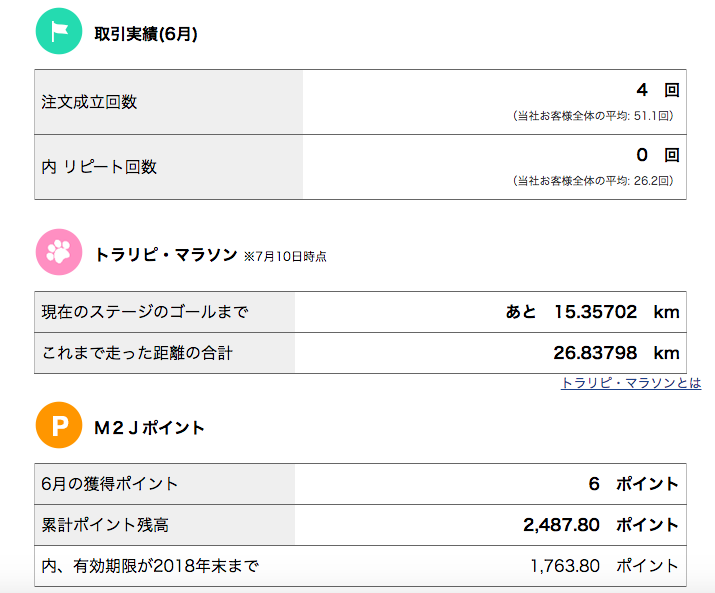
Task: Click the 1,763.80 ポイント expiring value
Action: tap(605, 566)
